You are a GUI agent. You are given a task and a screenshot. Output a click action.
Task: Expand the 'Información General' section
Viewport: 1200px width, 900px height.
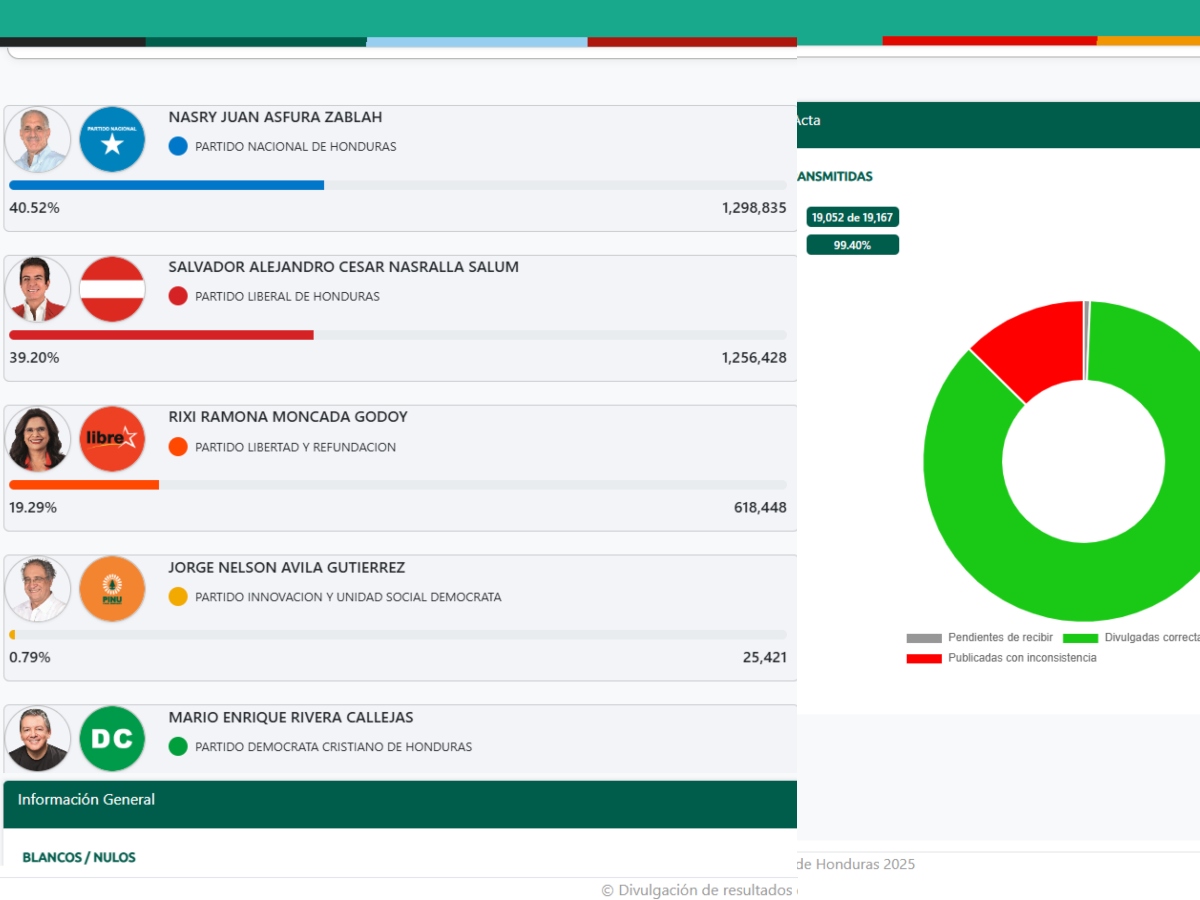point(85,800)
